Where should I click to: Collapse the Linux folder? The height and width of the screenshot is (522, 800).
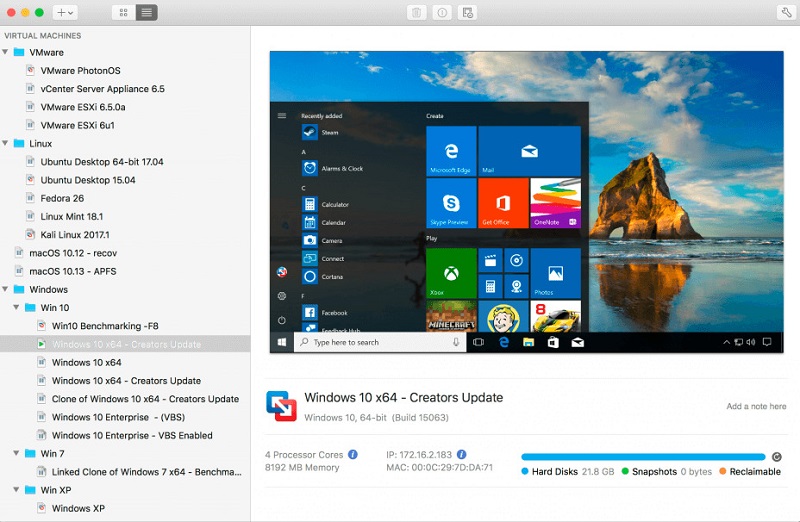click(5, 143)
